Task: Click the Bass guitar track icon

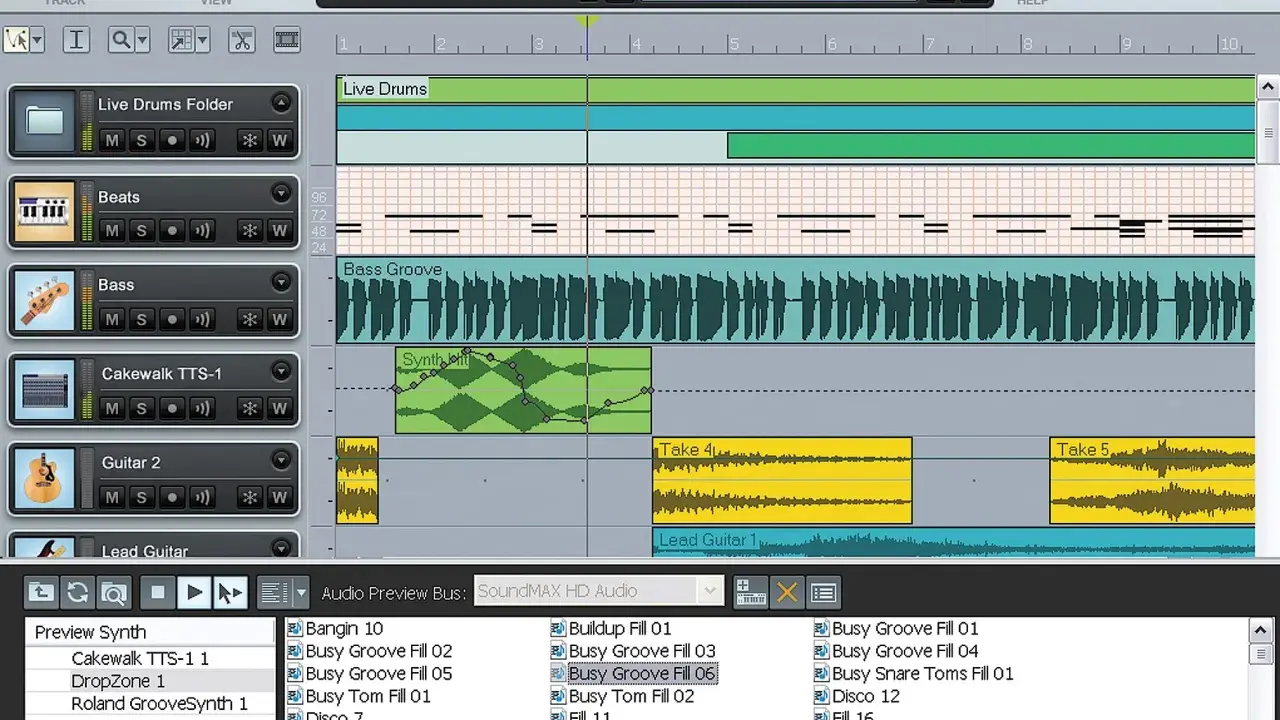Action: pos(45,300)
